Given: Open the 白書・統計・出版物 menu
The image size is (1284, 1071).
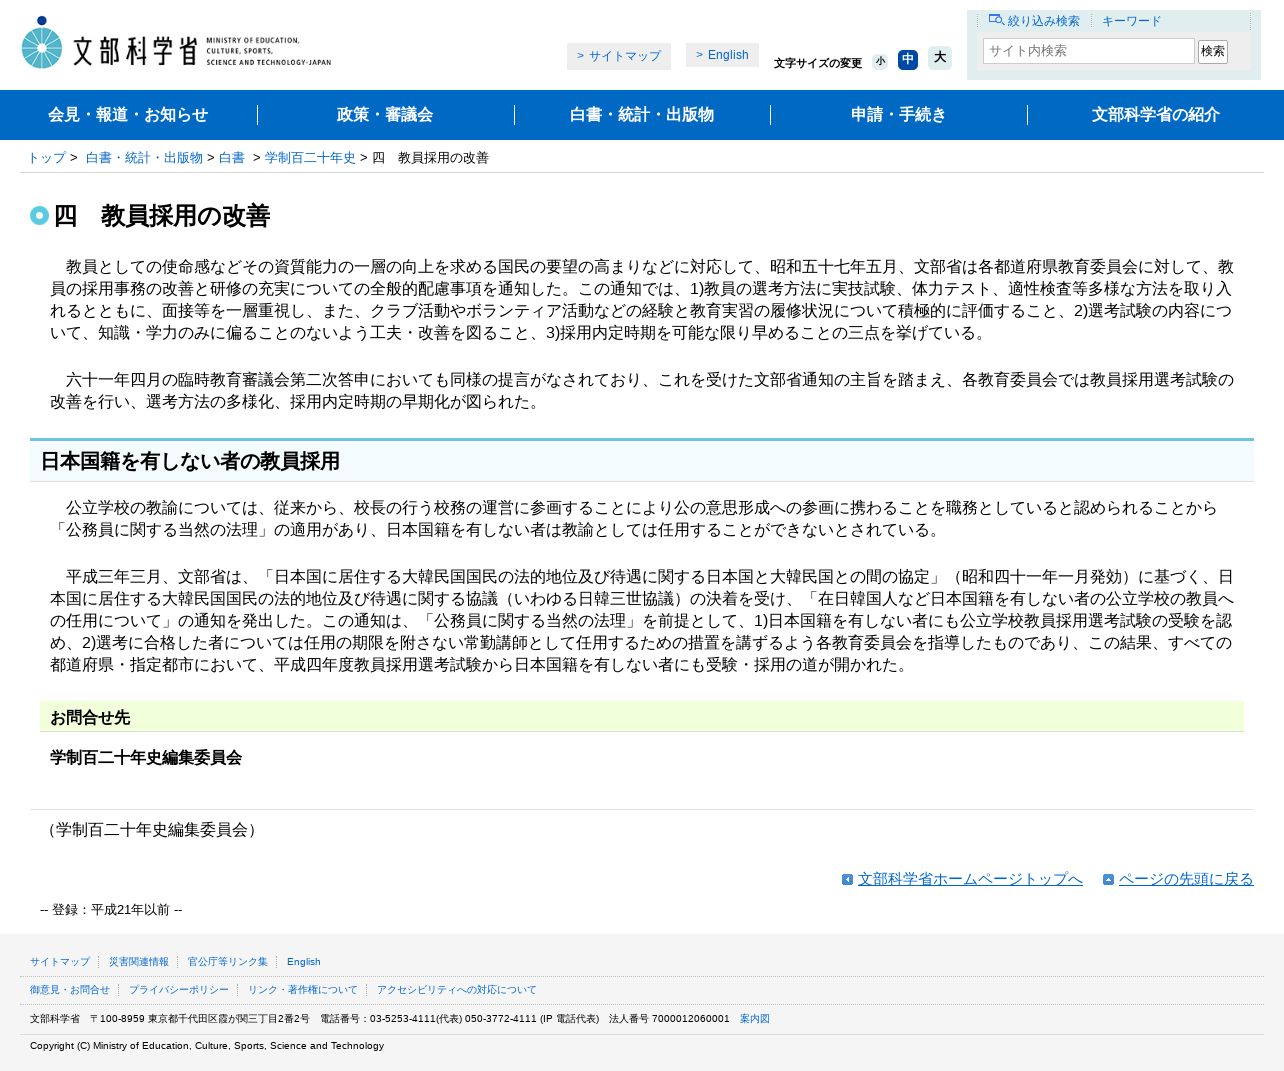Looking at the screenshot, I should (x=642, y=115).
